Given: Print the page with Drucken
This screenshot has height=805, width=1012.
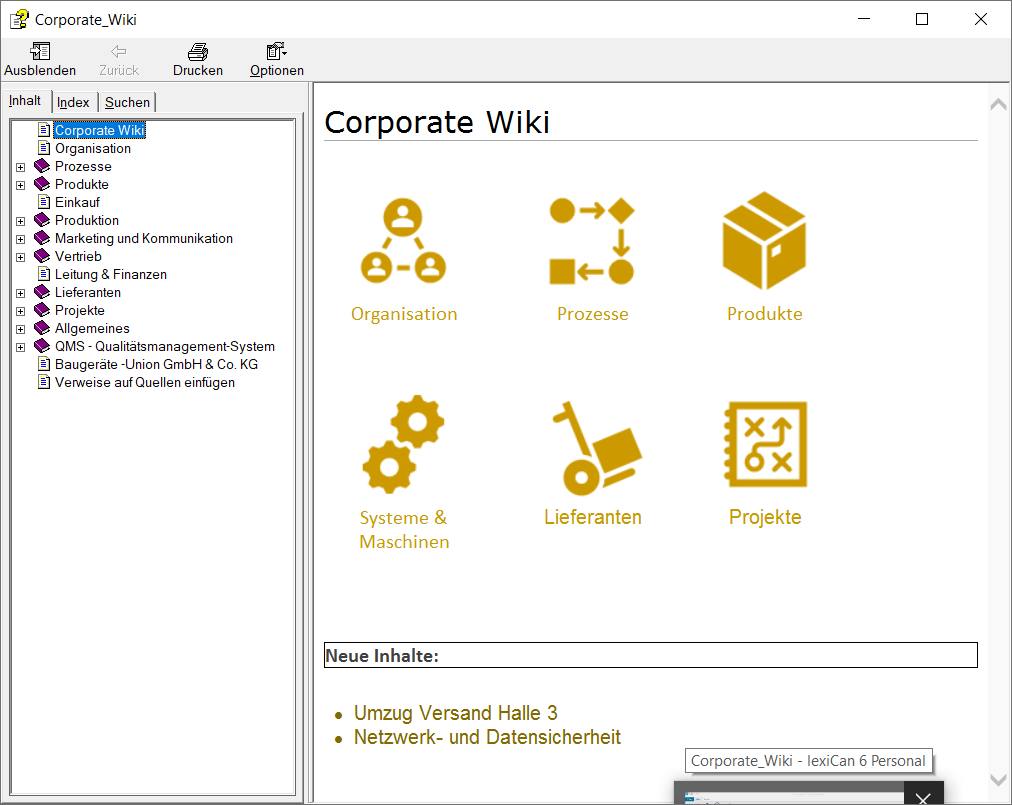Looking at the screenshot, I should [198, 60].
